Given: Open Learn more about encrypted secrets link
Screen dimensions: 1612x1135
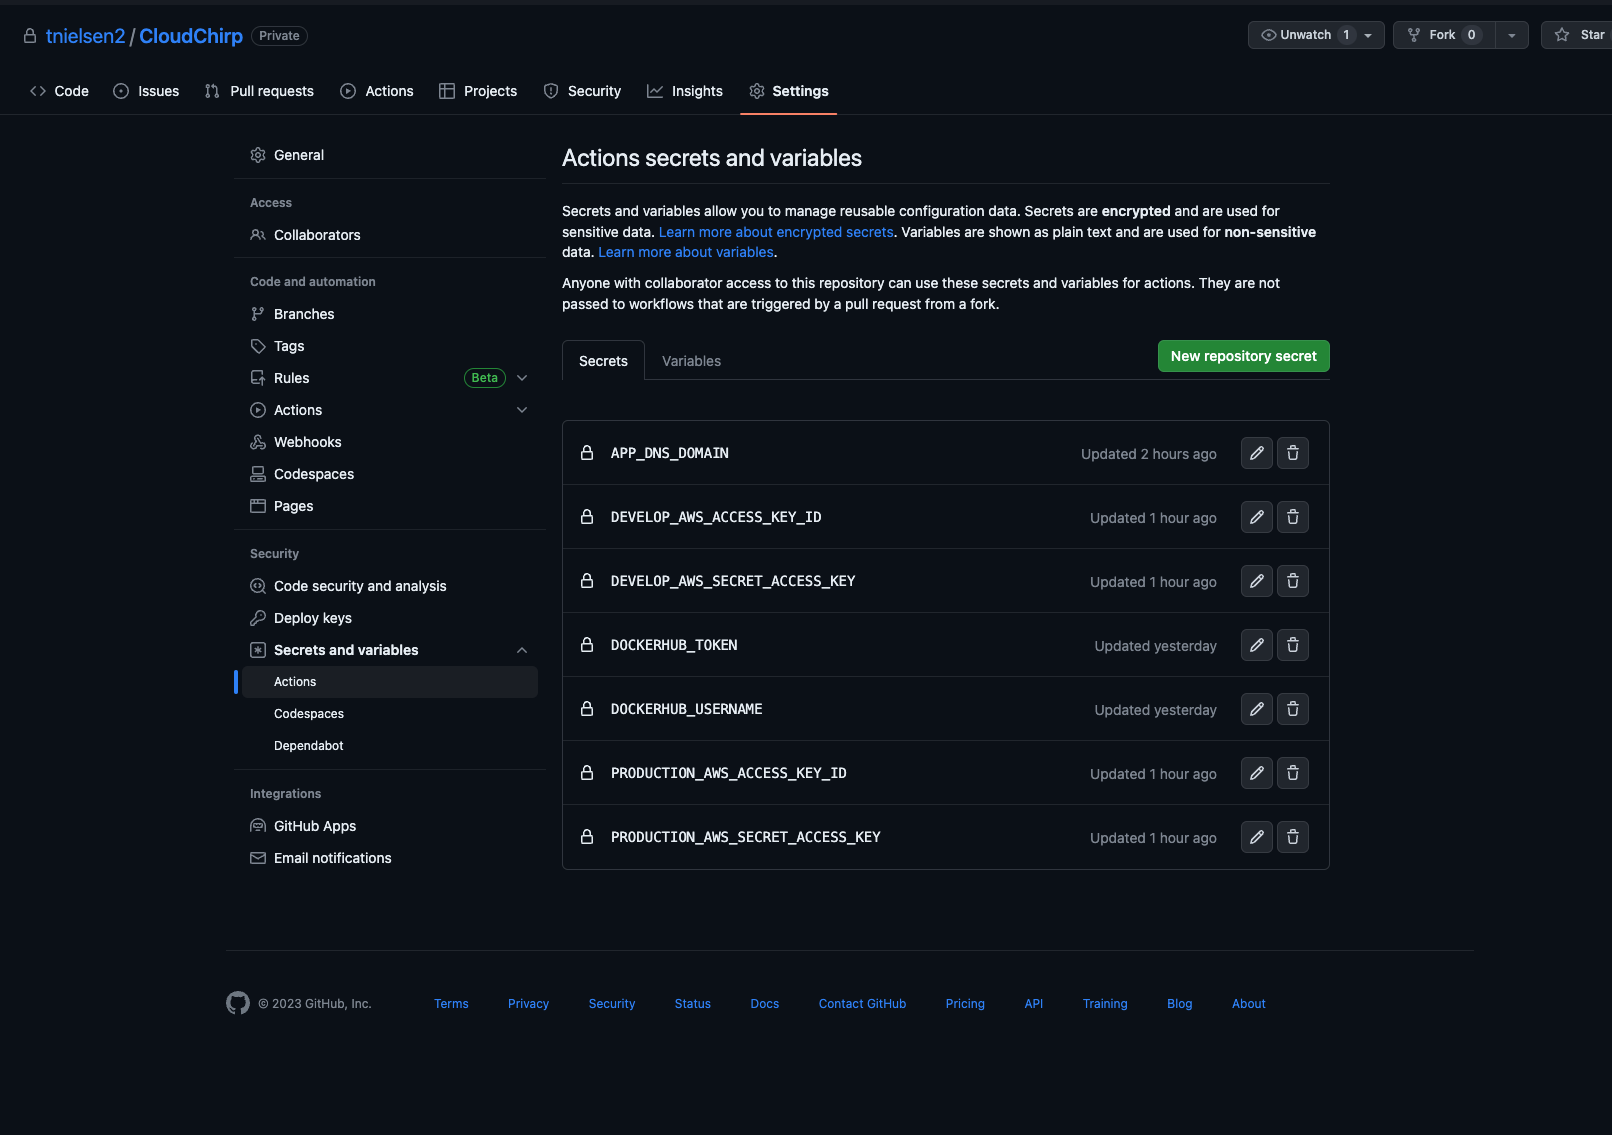Looking at the screenshot, I should click(x=776, y=232).
